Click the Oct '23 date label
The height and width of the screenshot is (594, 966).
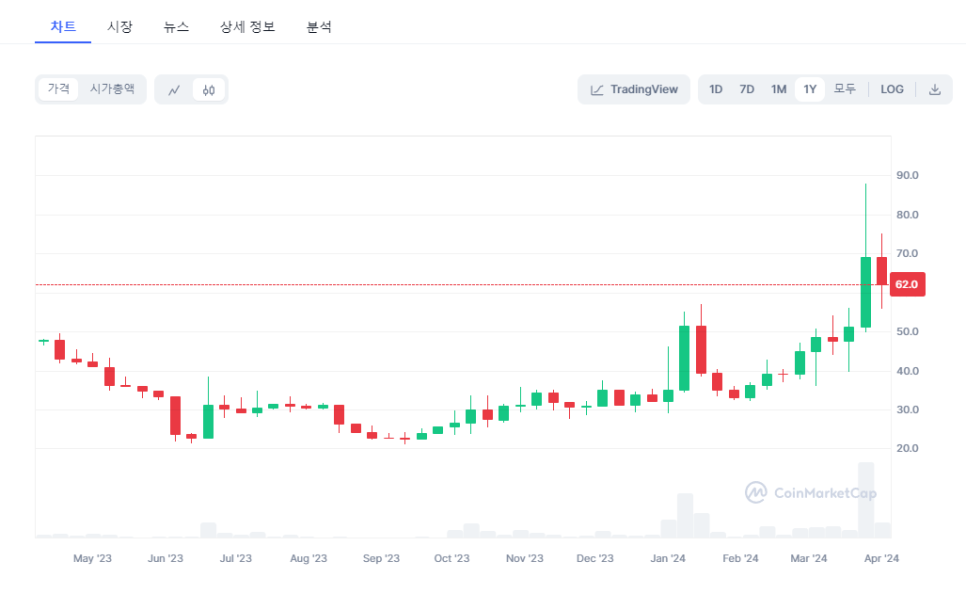(x=452, y=558)
